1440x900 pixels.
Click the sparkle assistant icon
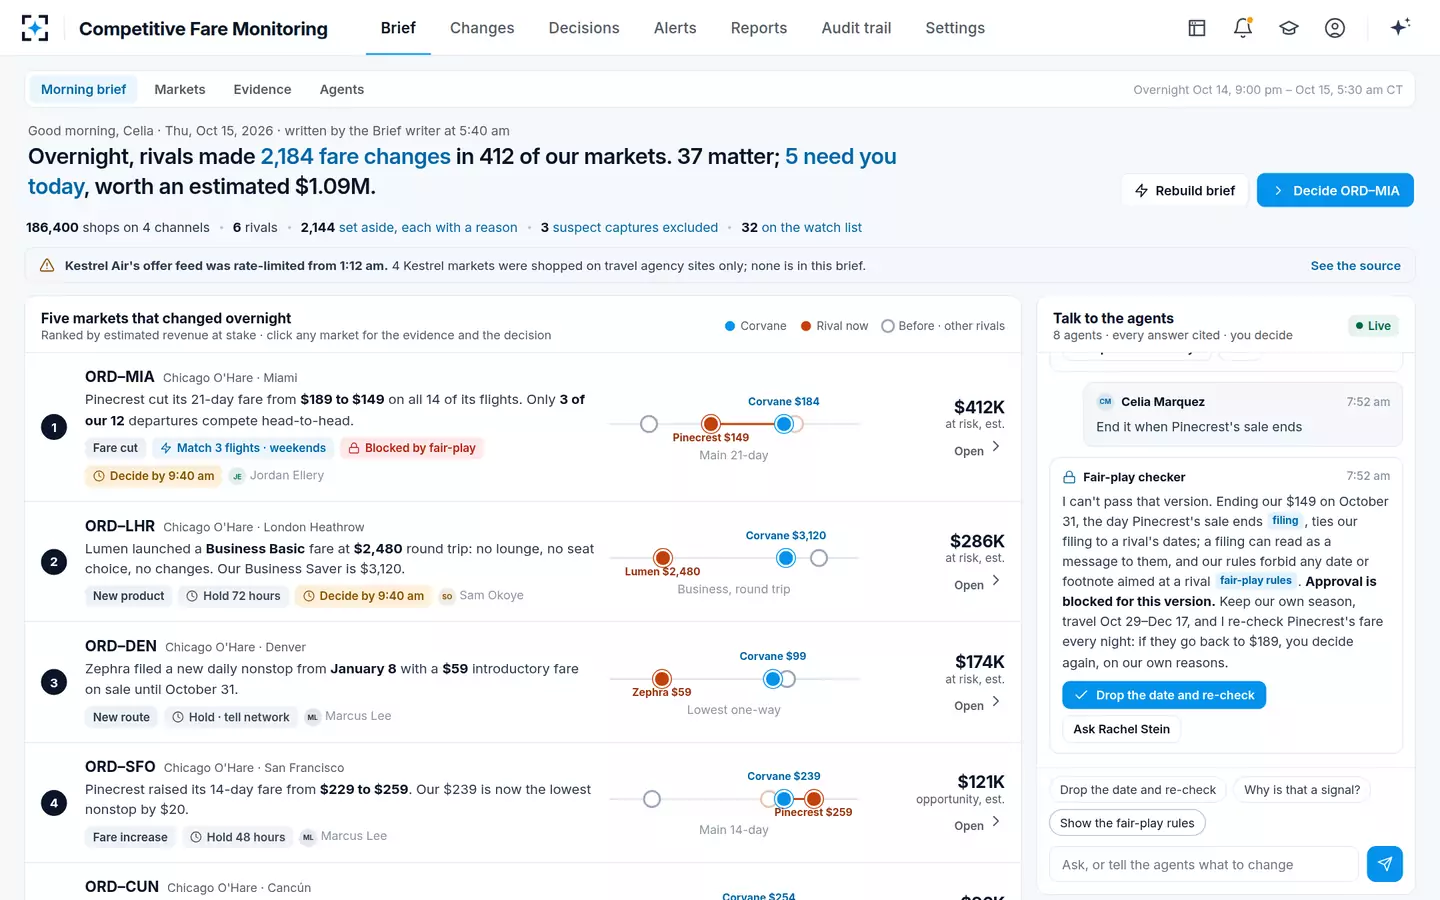[1400, 27]
